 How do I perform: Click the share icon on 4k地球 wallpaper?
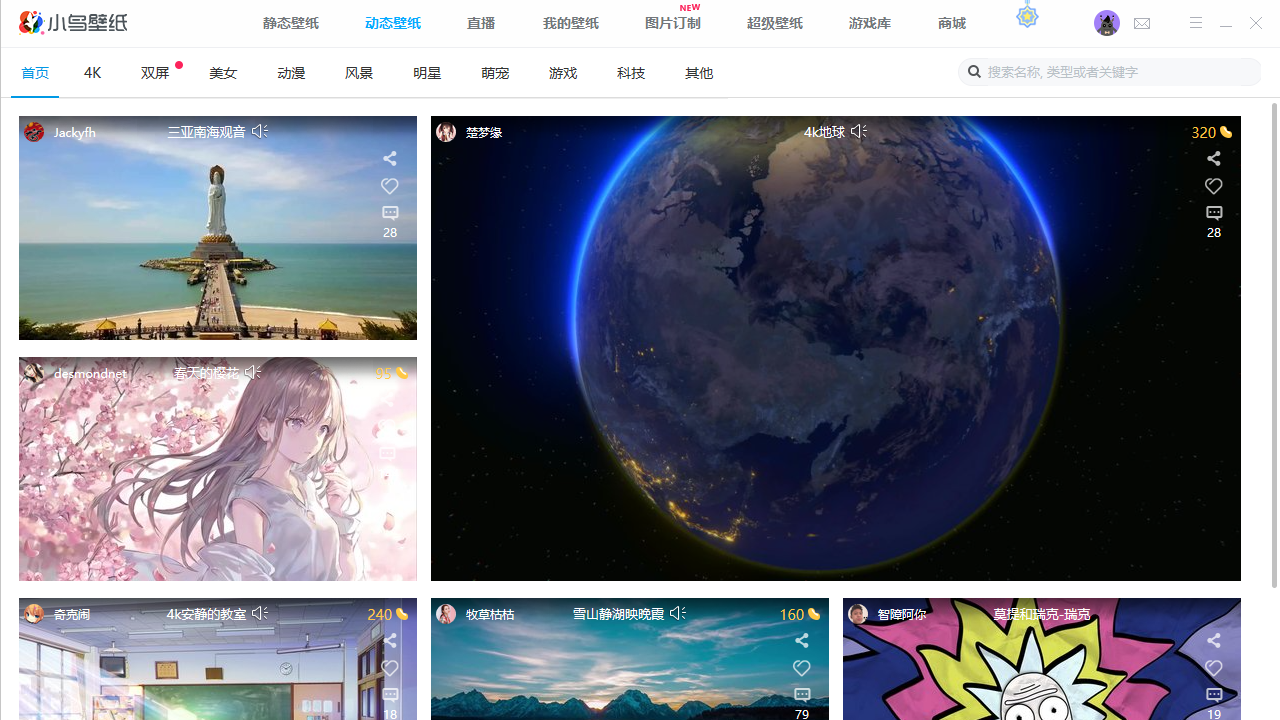pyautogui.click(x=1213, y=158)
